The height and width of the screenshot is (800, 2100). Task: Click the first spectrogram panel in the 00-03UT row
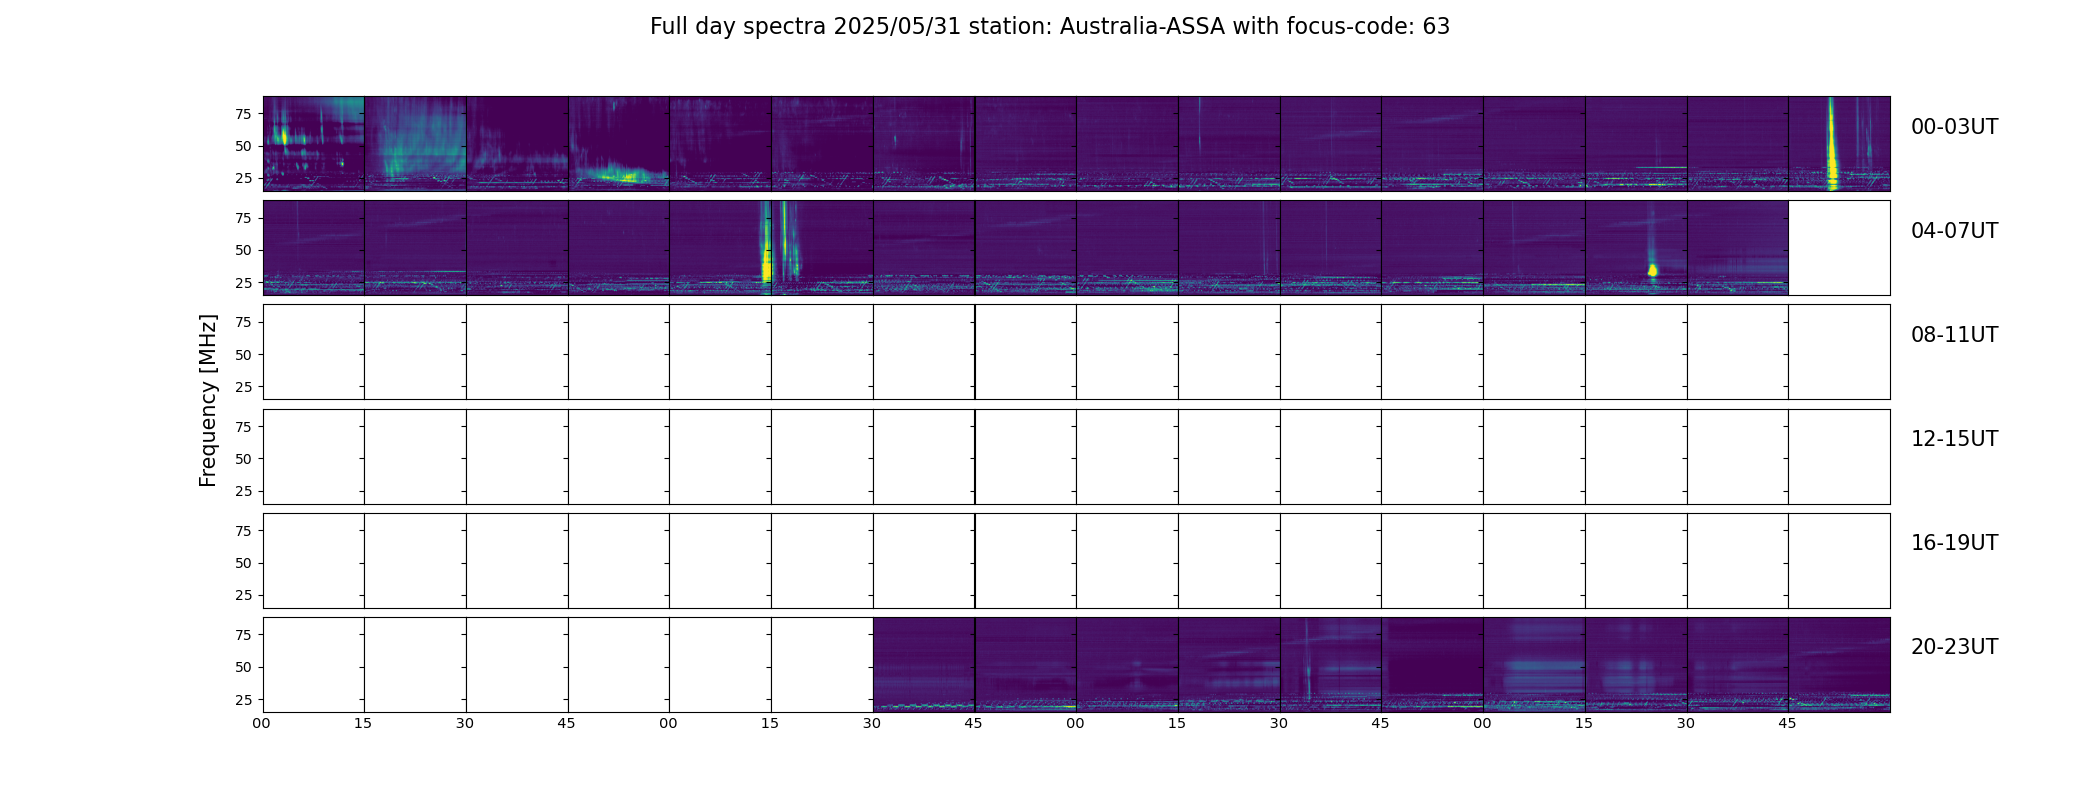pos(314,144)
